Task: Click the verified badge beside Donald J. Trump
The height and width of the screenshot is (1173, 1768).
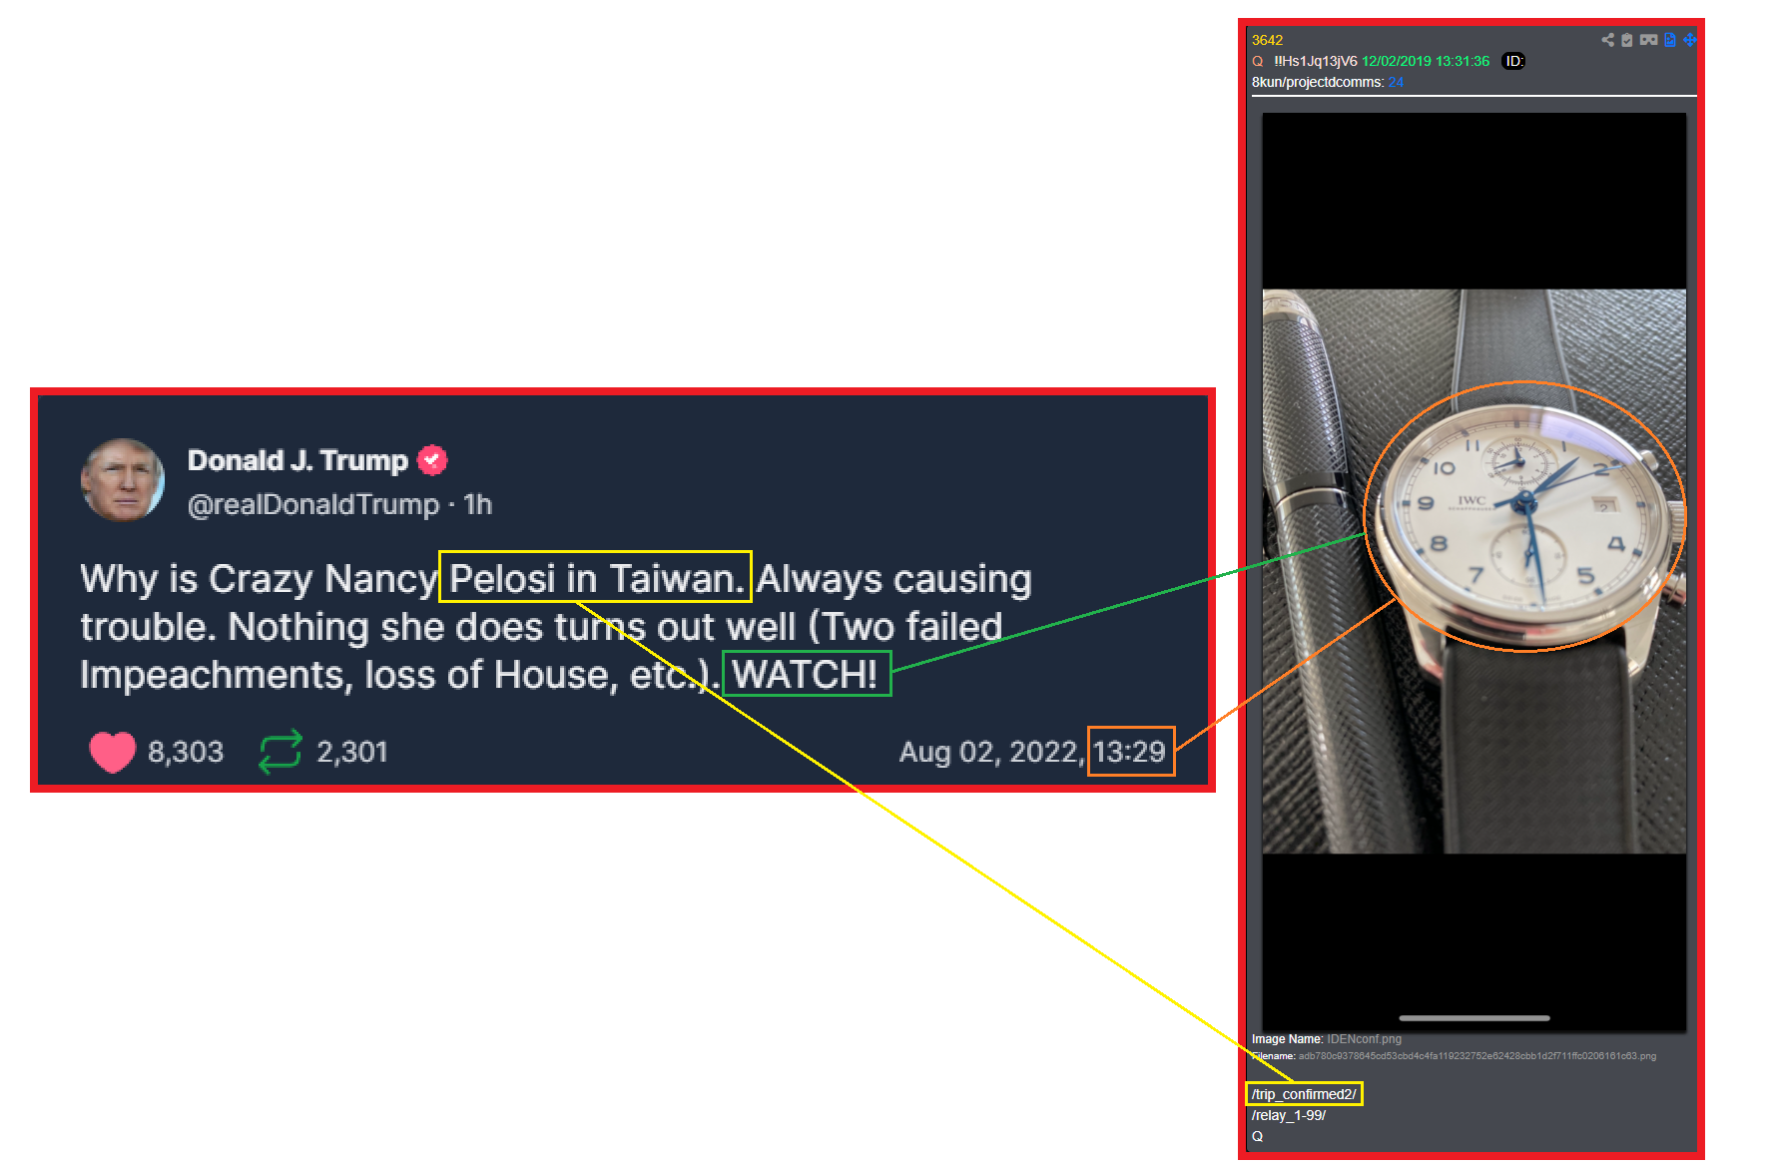Action: click(432, 460)
